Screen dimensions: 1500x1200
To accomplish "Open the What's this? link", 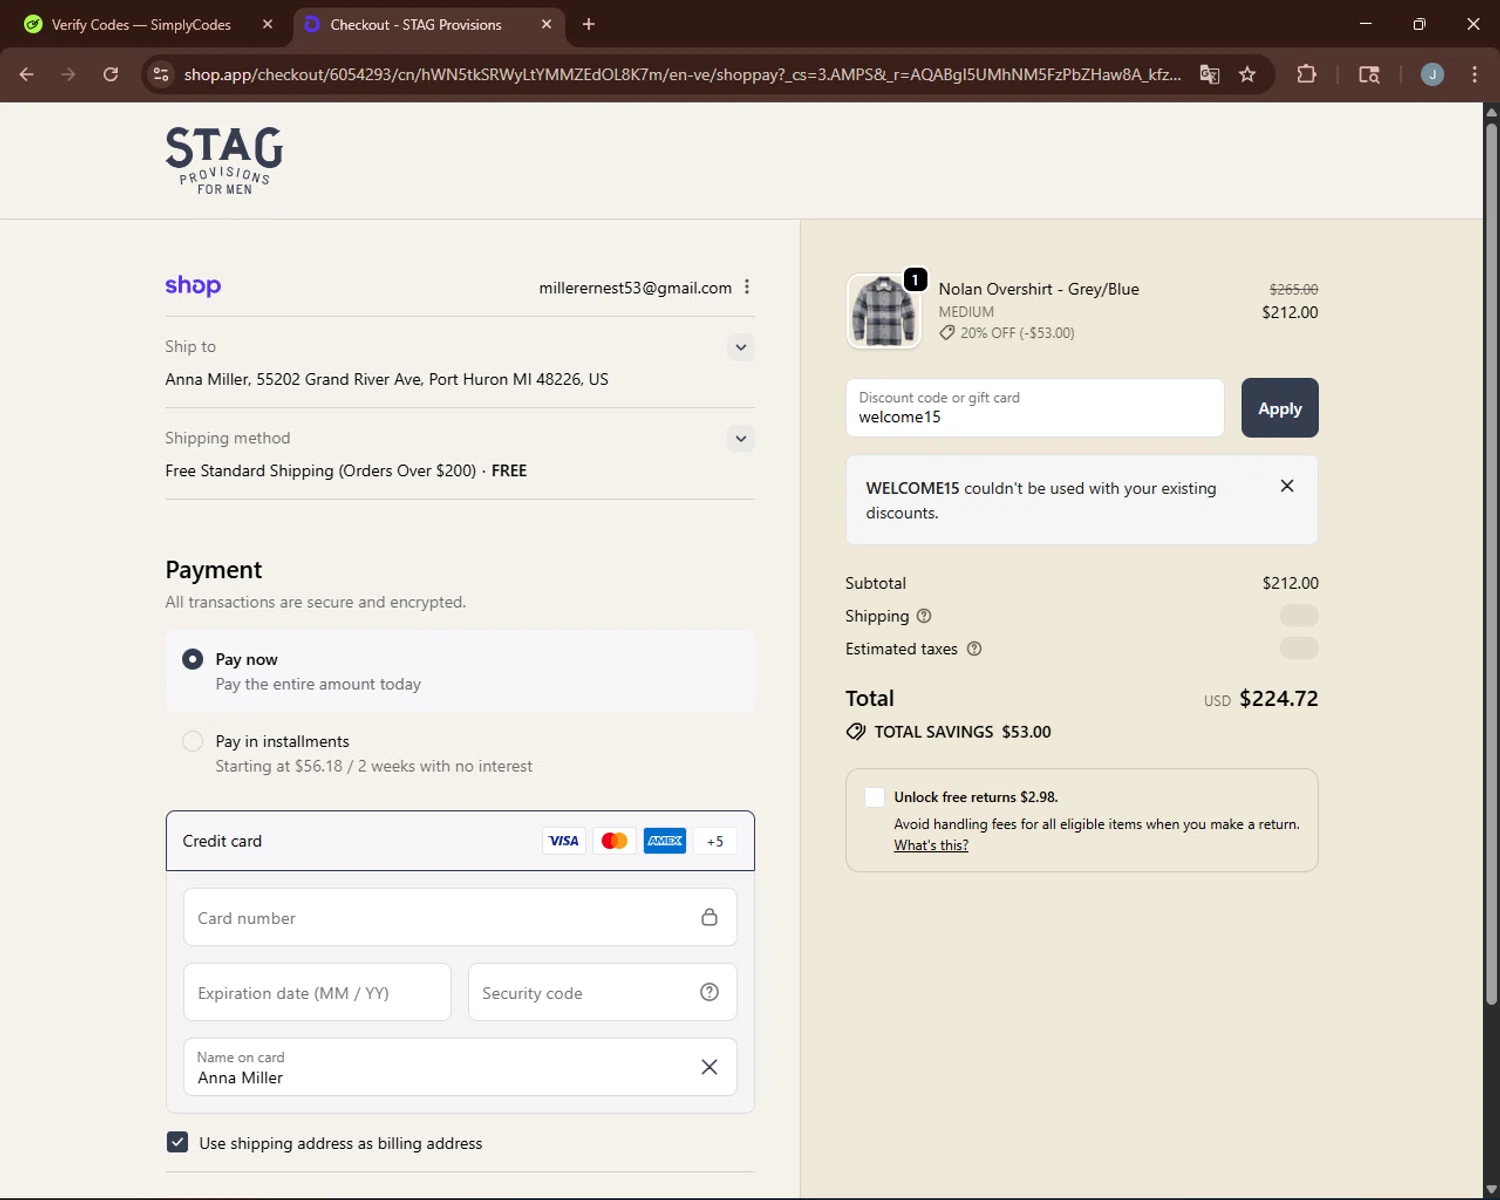I will point(931,845).
